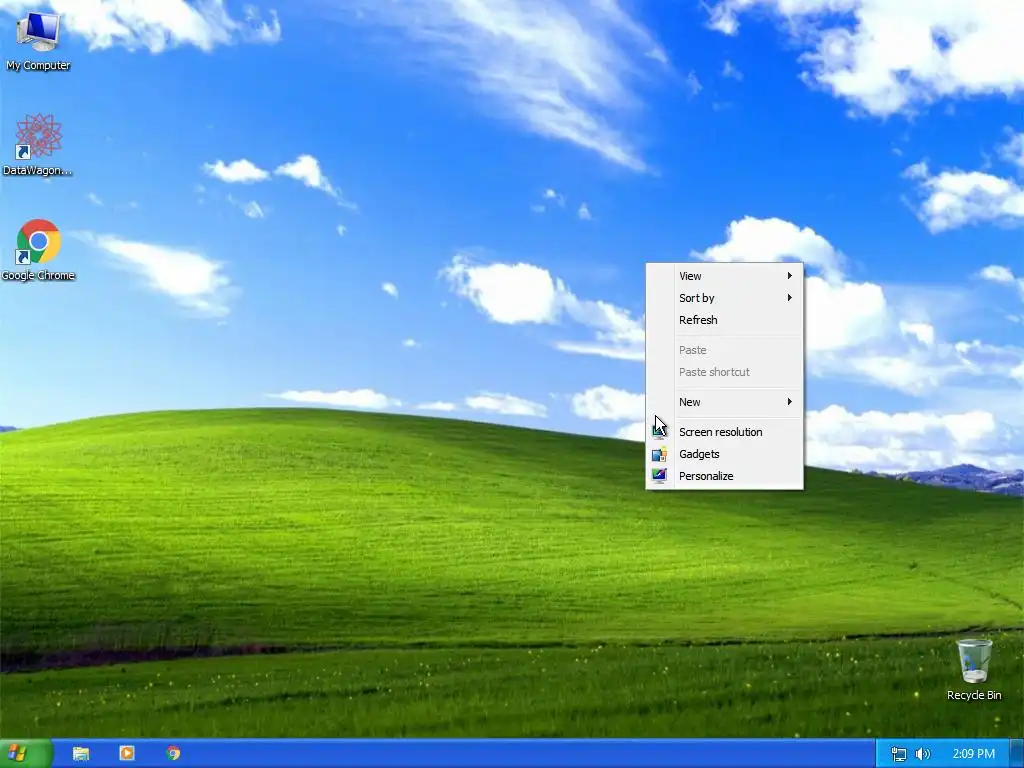Click the greyed-out Paste menu entry

coord(724,350)
